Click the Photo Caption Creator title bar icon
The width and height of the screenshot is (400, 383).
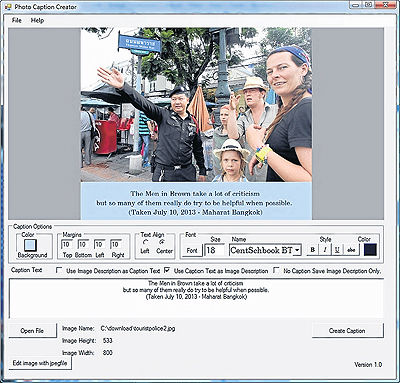coord(9,7)
